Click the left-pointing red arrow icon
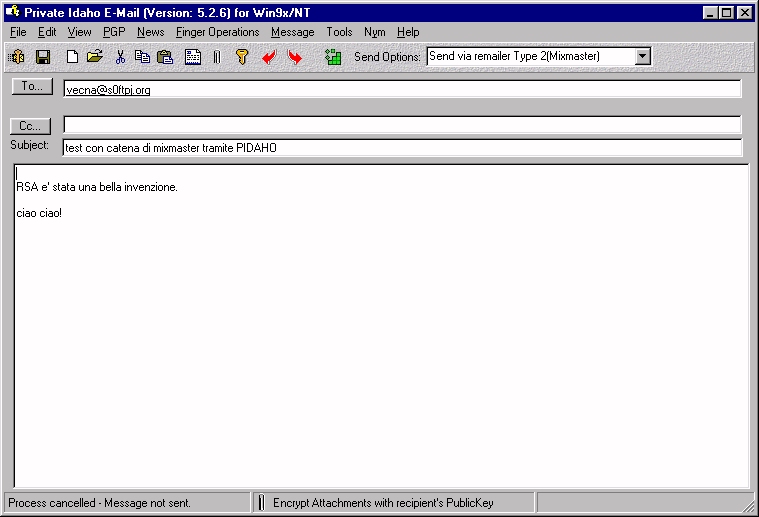 click(x=269, y=57)
